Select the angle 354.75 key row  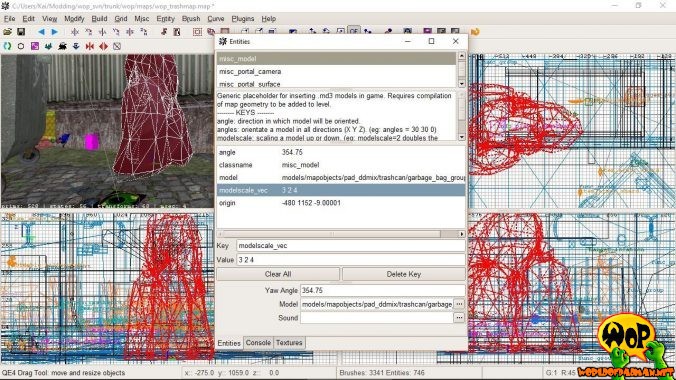(341, 152)
